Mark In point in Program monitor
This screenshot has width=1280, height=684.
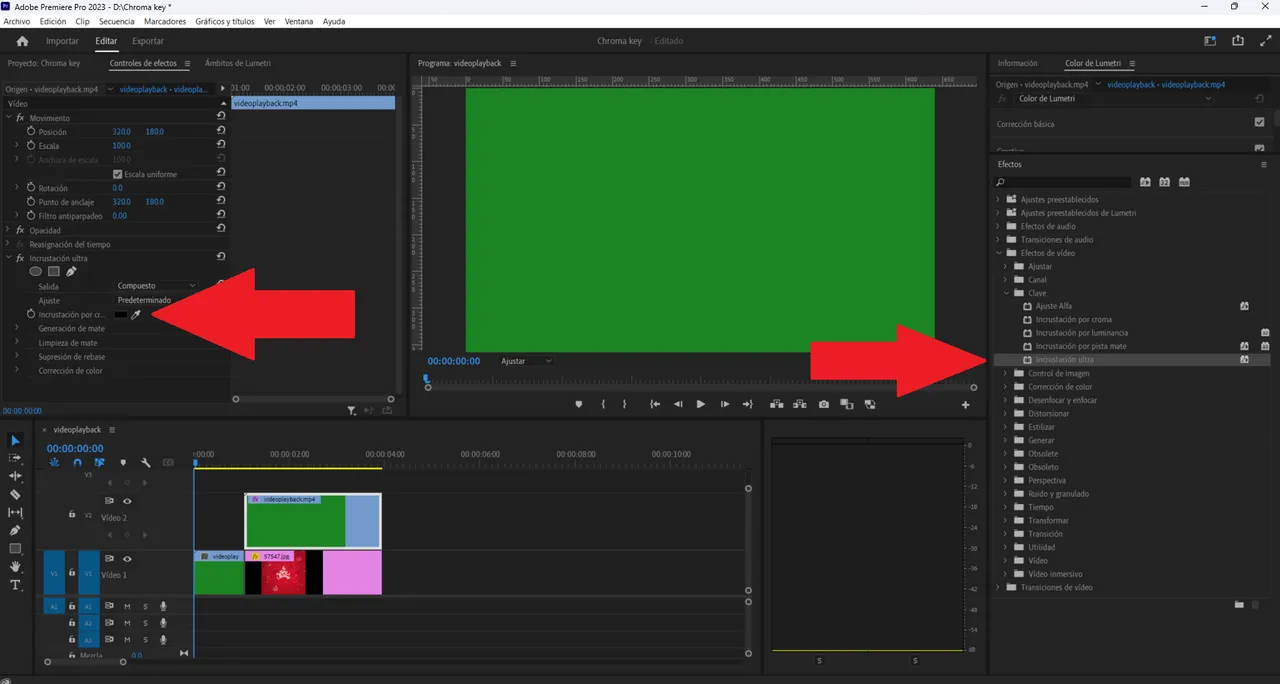(602, 404)
